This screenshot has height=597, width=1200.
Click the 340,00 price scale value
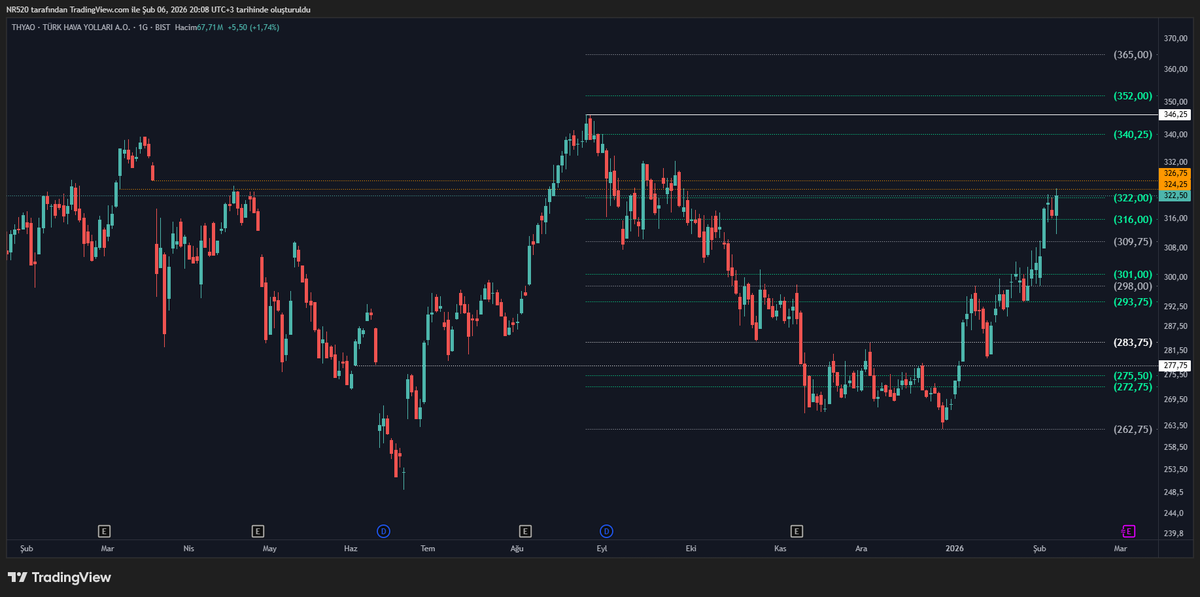(1175, 135)
